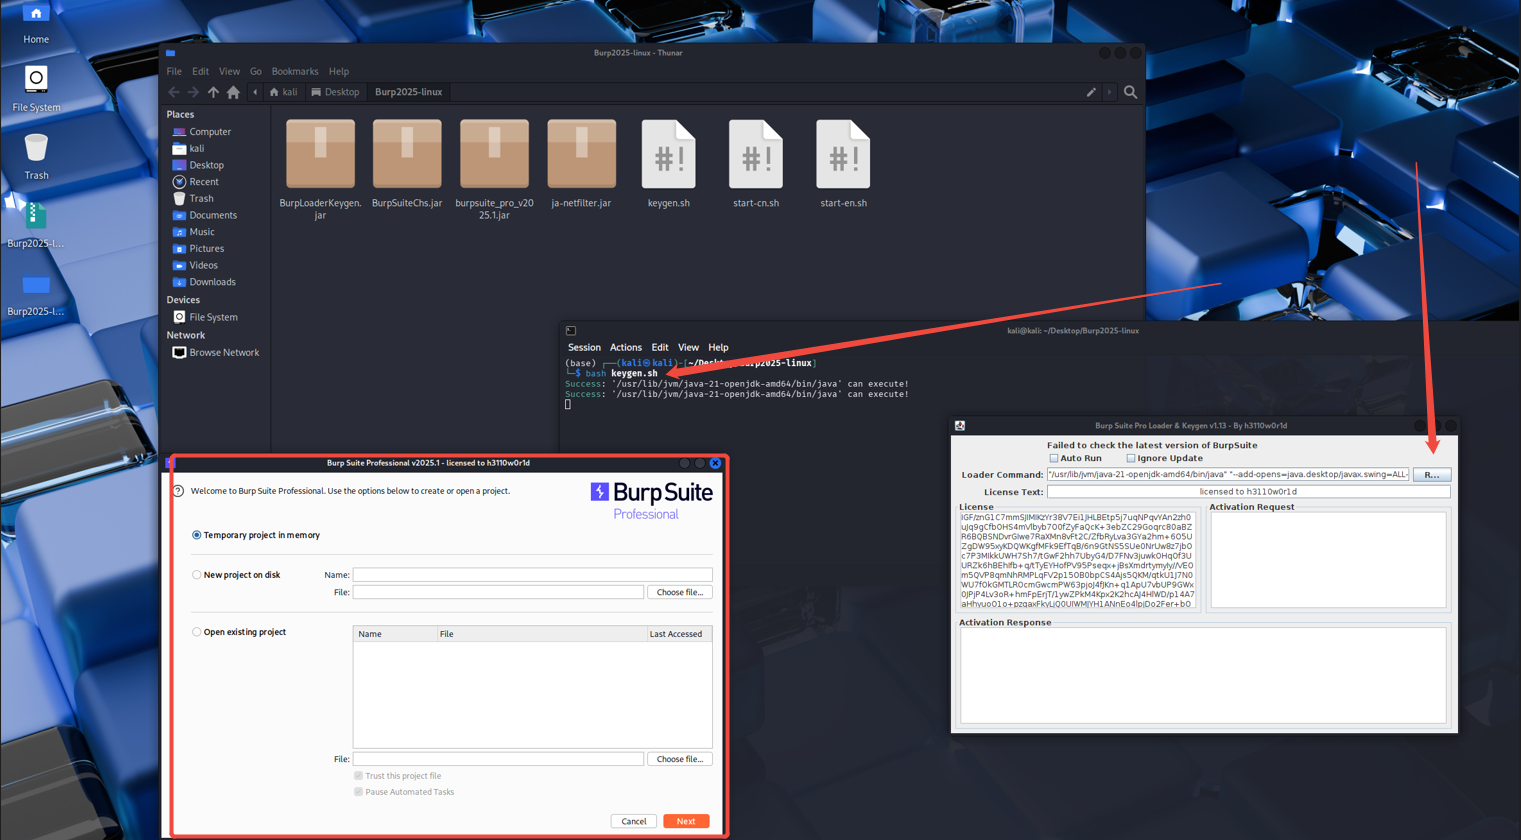
Task: Click the Thunar back navigation arrow
Action: tap(174, 92)
